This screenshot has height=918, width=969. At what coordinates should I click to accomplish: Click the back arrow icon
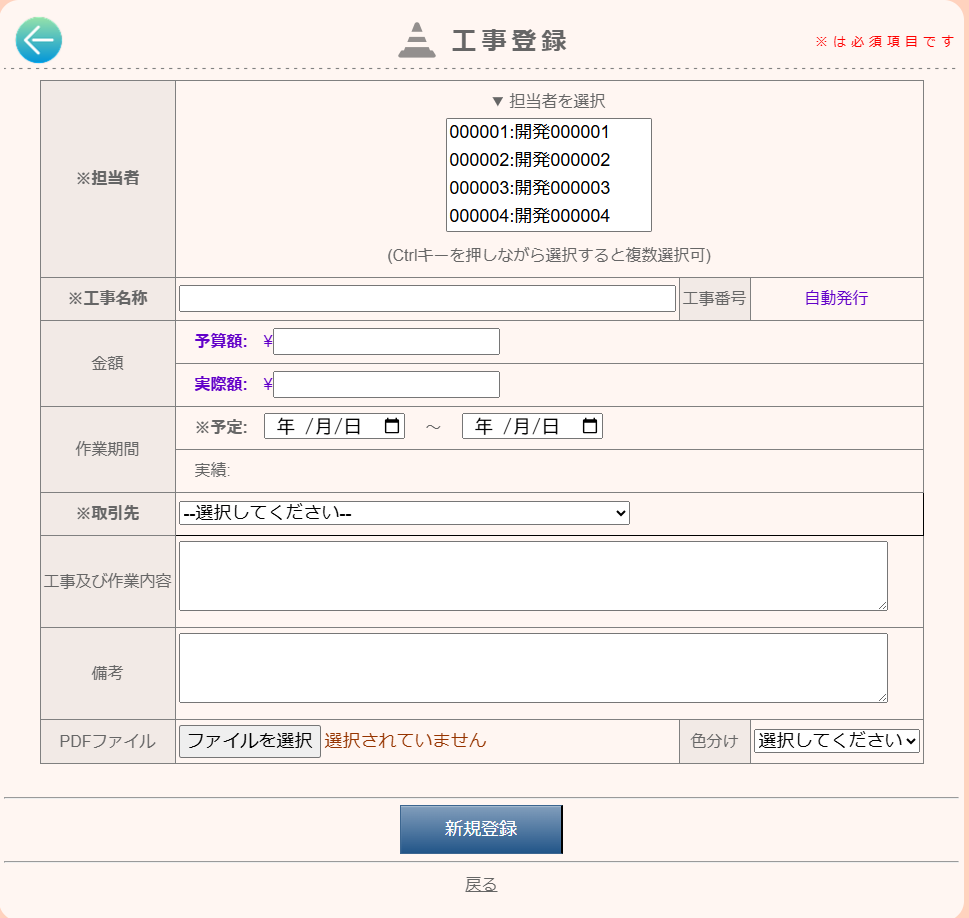click(x=39, y=40)
